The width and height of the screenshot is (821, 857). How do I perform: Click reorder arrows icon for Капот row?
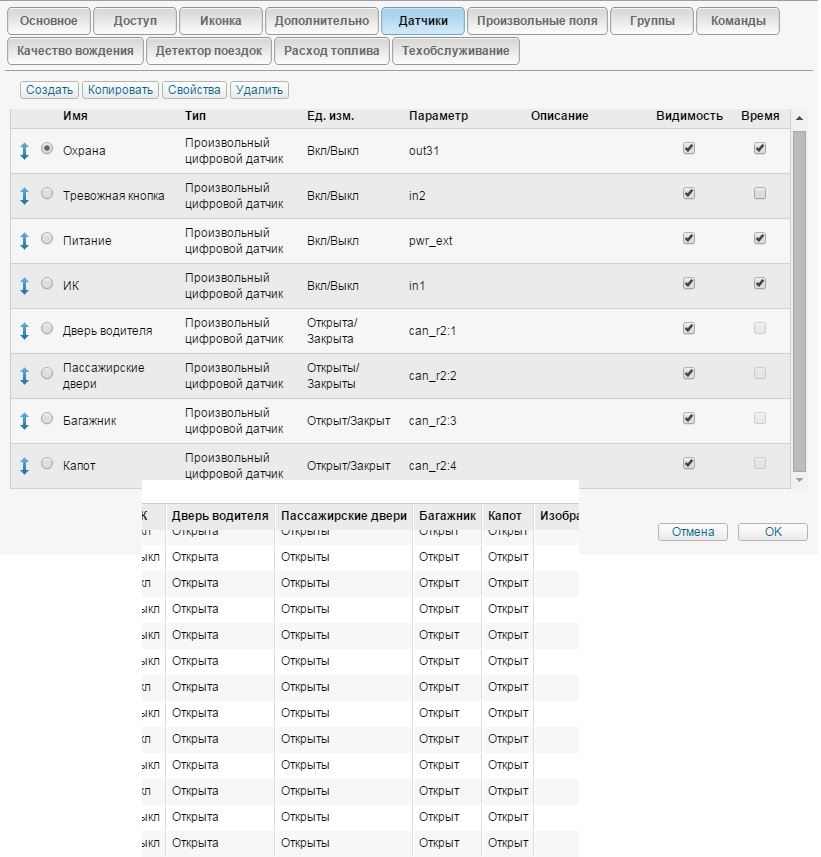[25, 466]
